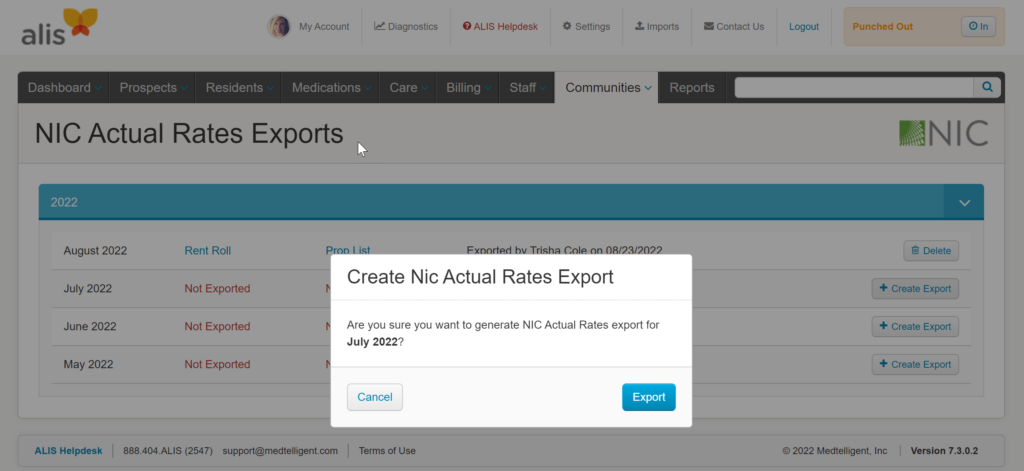Click the search magnifier icon button
This screenshot has width=1024, height=471.
[x=987, y=88]
